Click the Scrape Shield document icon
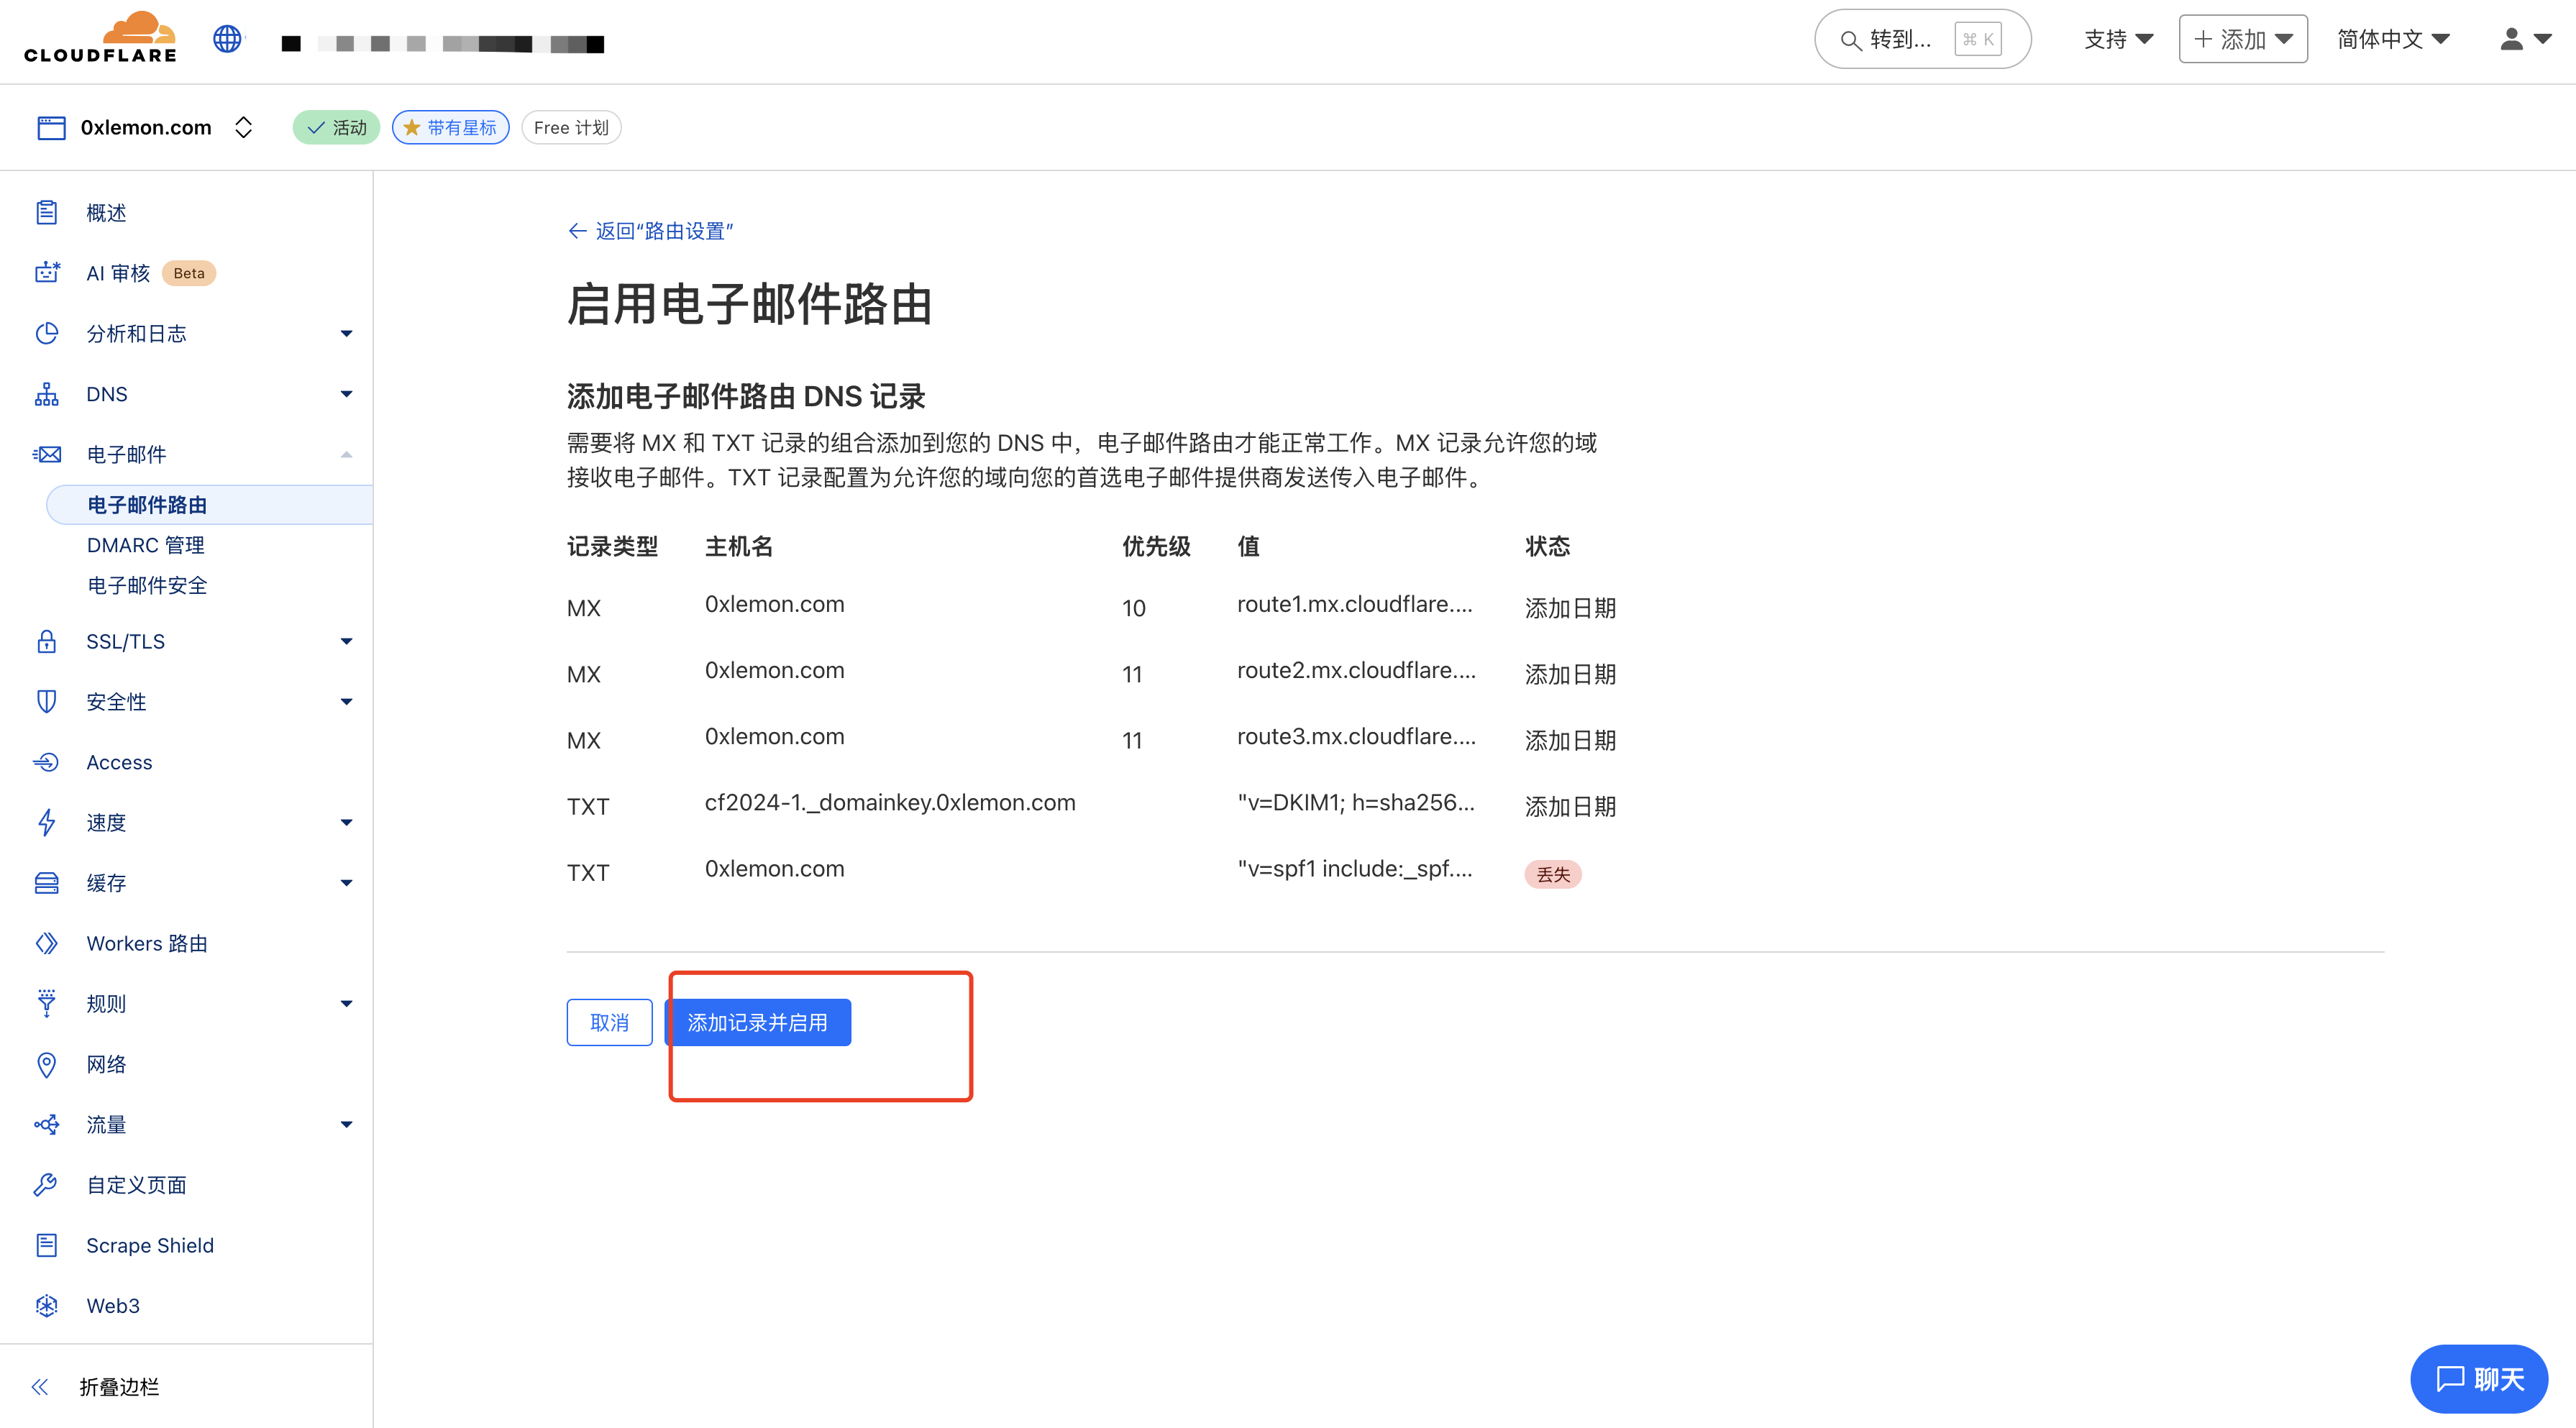Viewport: 2576px width, 1428px height. (x=47, y=1245)
